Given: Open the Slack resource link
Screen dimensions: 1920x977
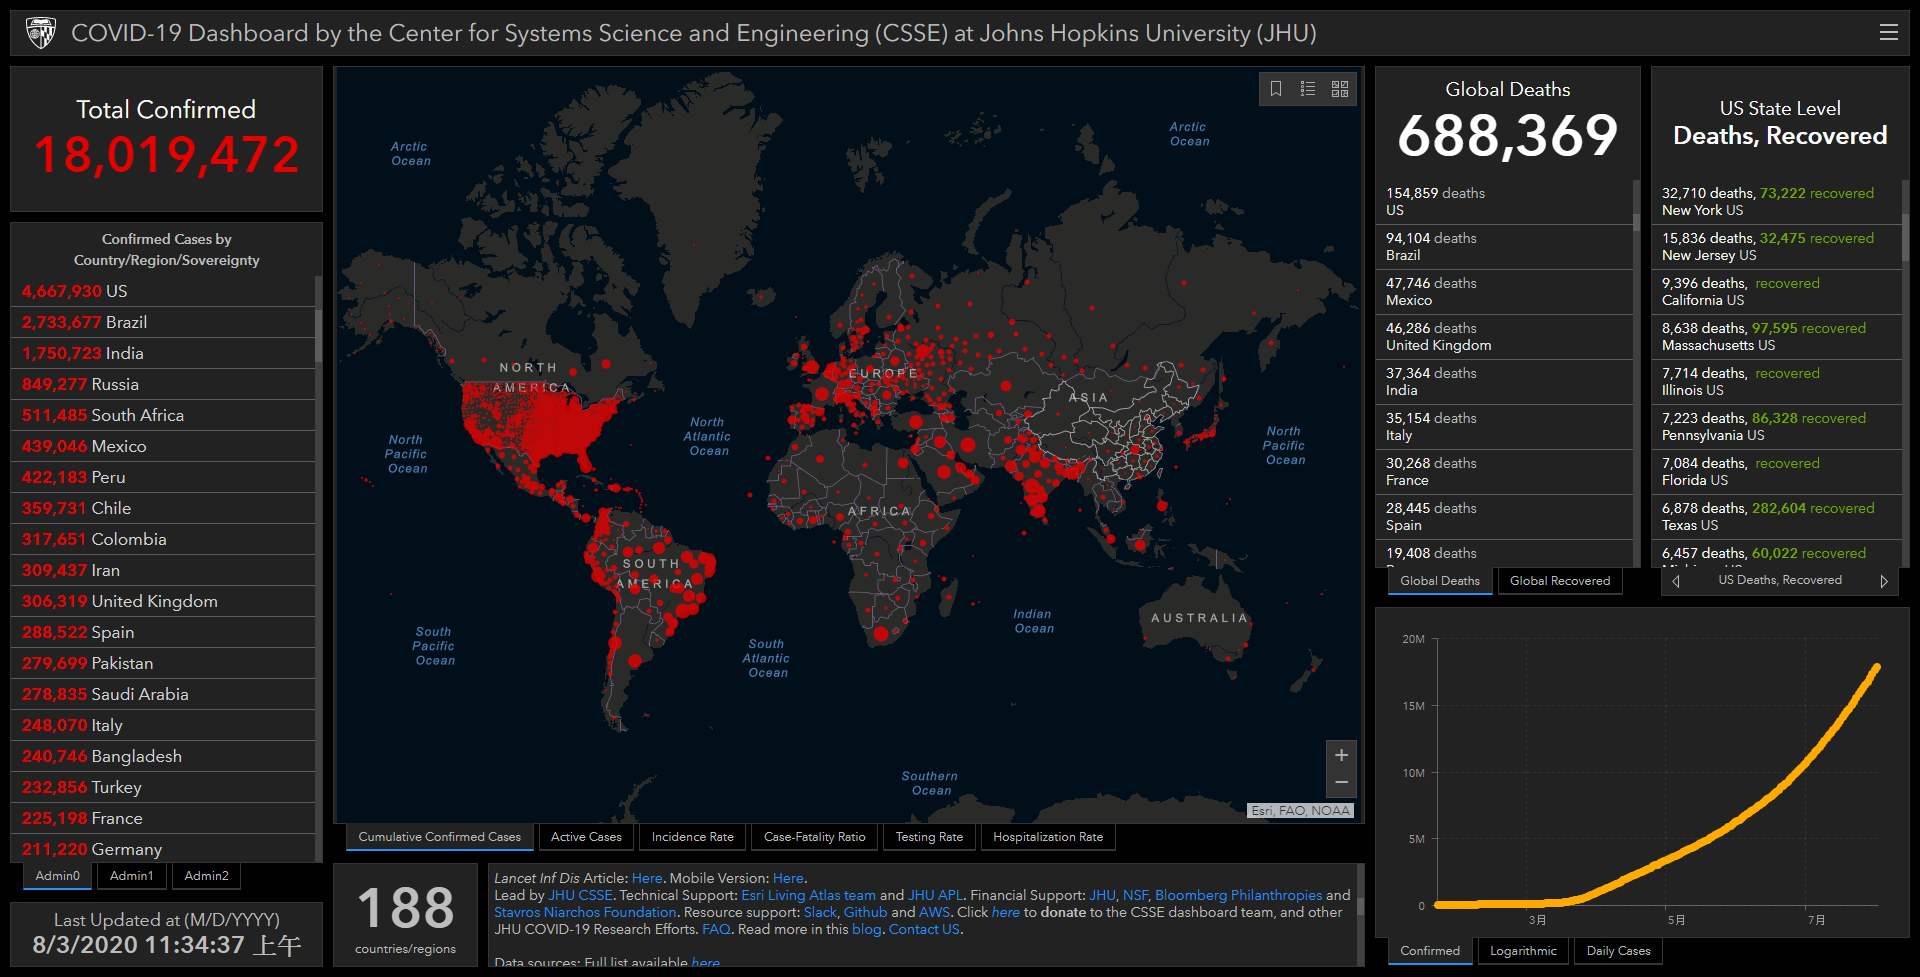Looking at the screenshot, I should coord(820,913).
